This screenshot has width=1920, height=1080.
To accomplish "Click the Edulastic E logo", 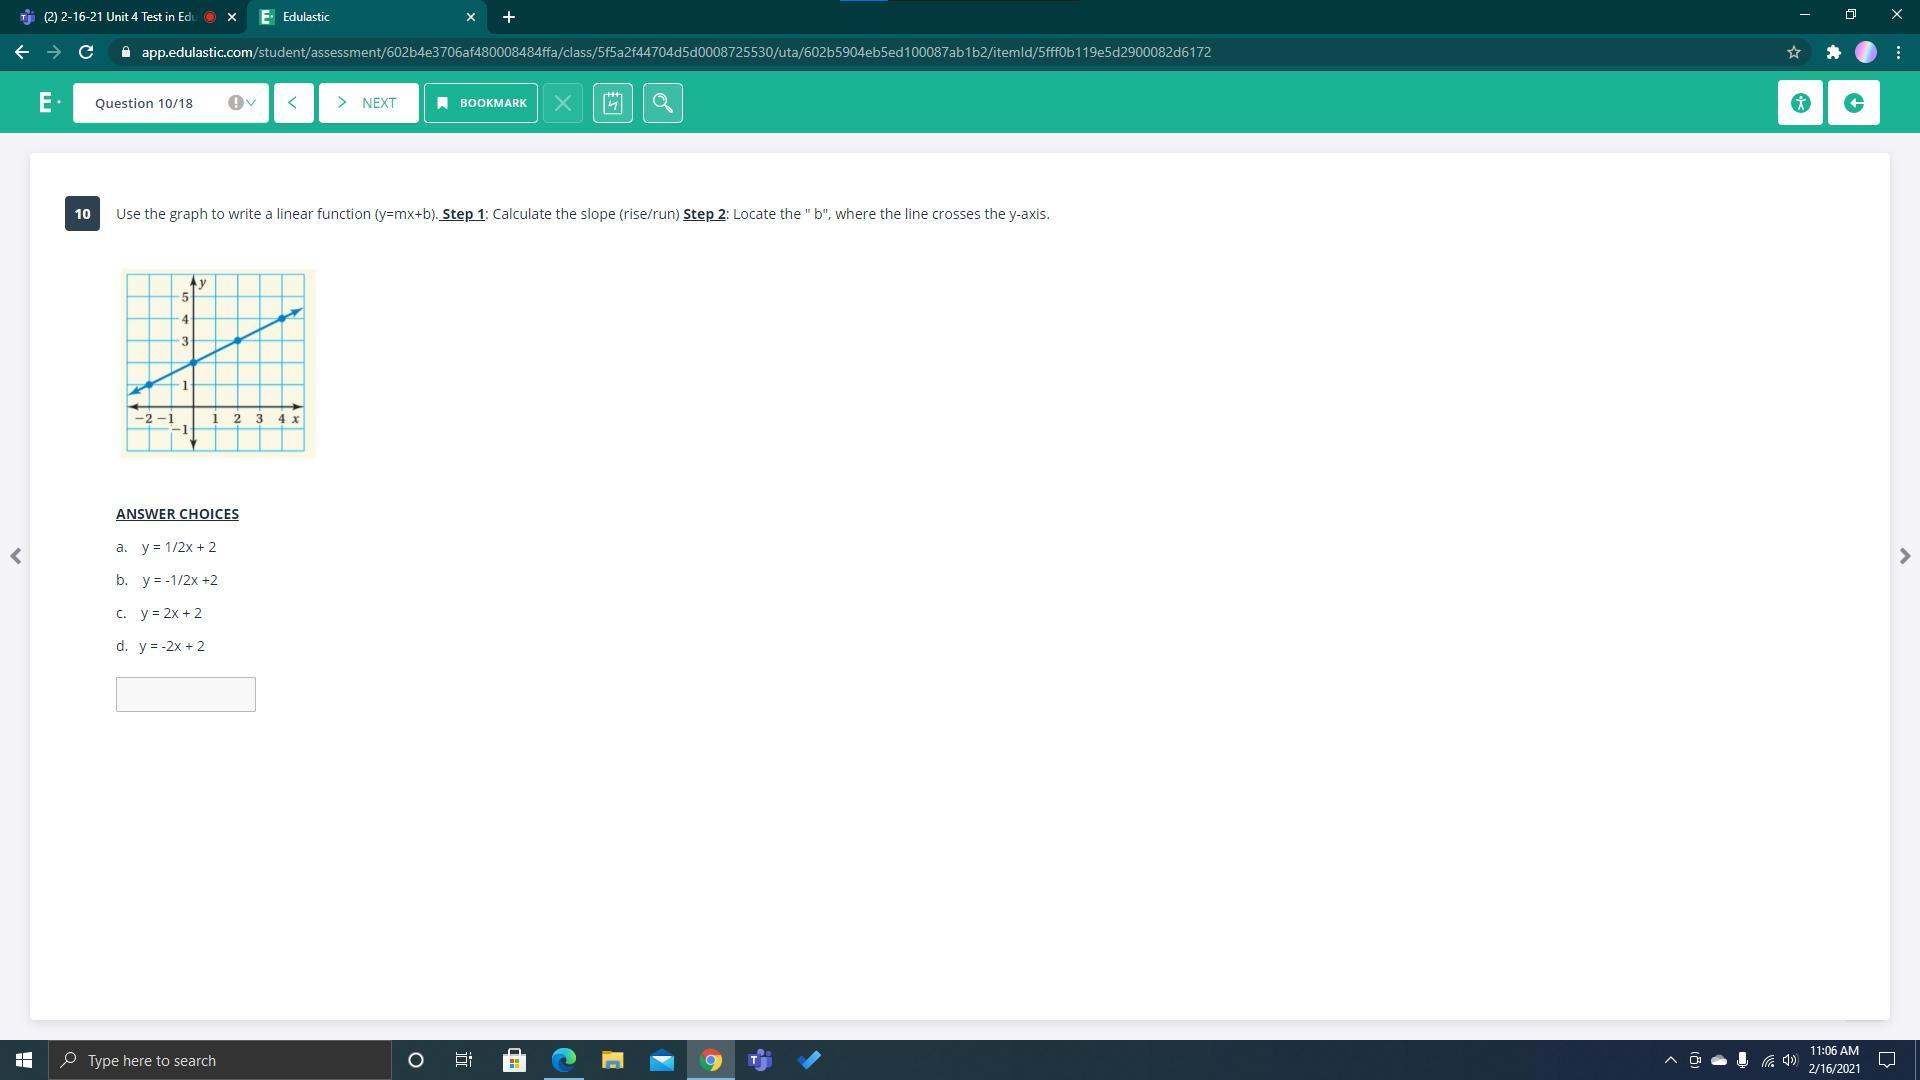I will click(x=46, y=103).
